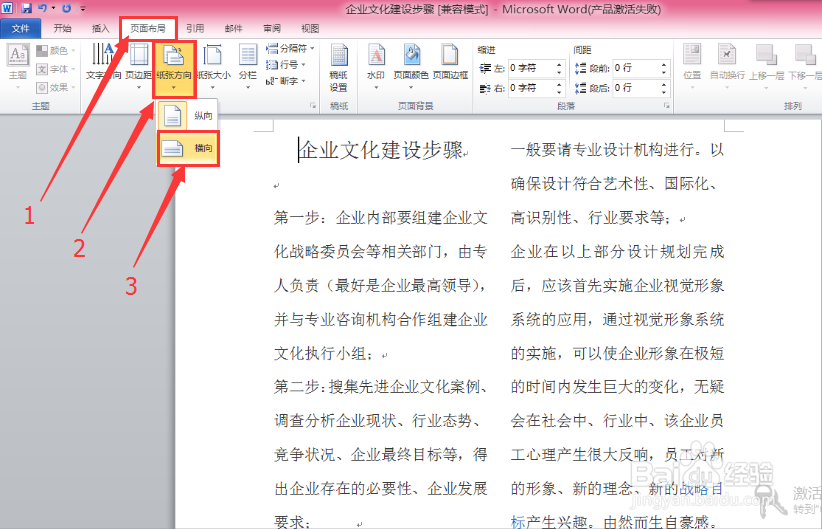Image resolution: width=822 pixels, height=529 pixels.
Task: Click the Save icon in quick access toolbar
Action: [26, 8]
